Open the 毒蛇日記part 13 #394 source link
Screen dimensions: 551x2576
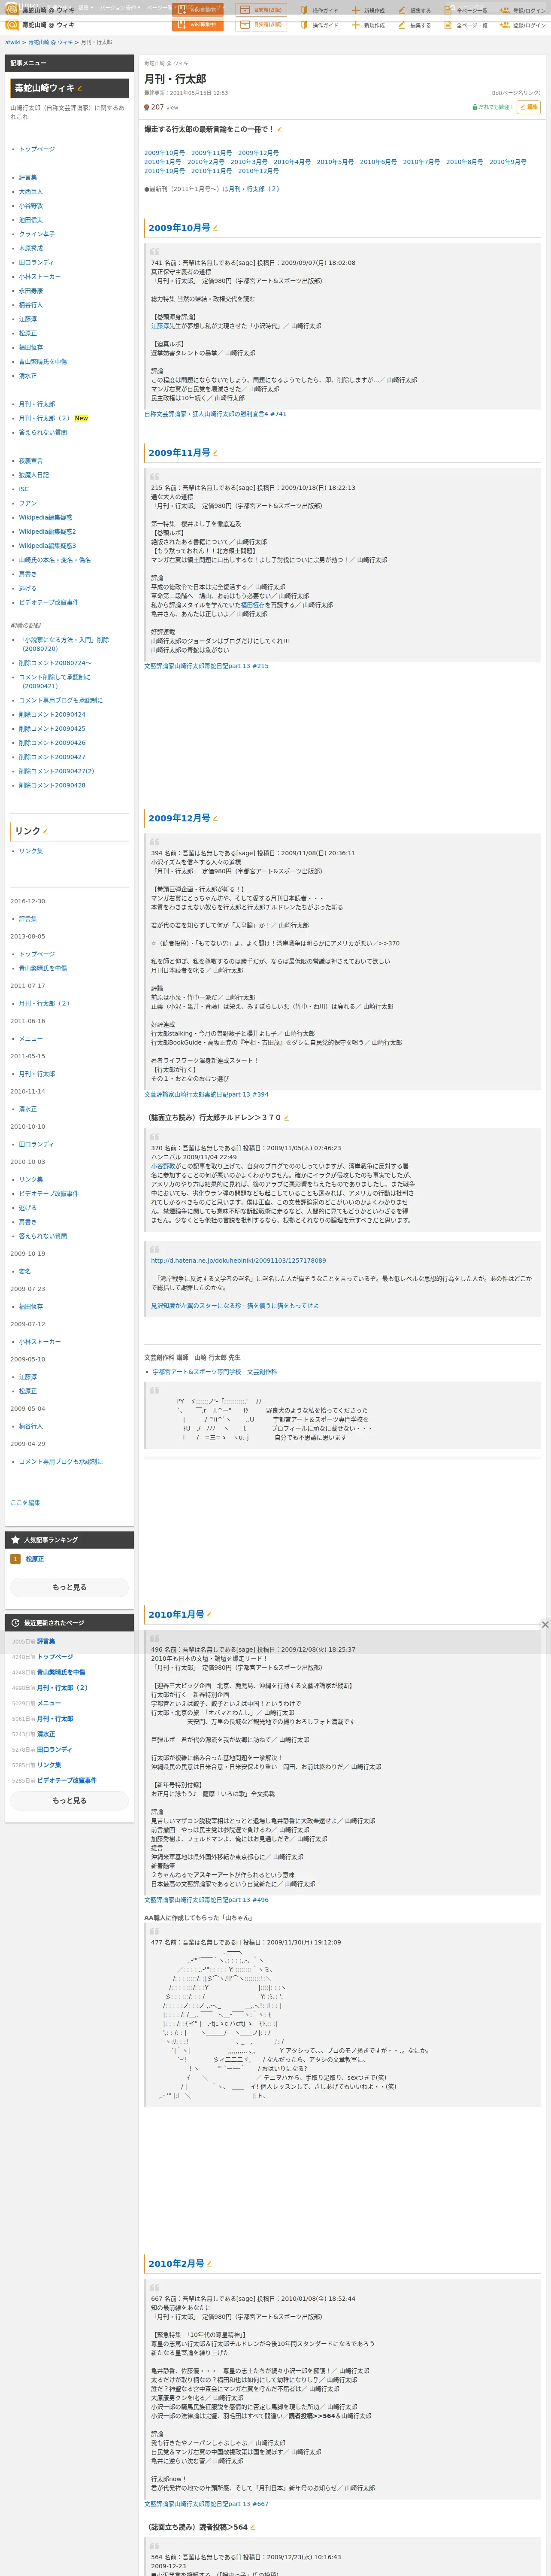[206, 1094]
